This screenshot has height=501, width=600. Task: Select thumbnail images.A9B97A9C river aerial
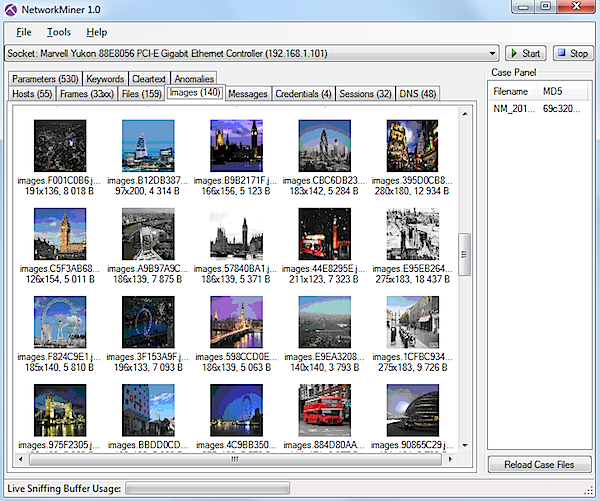pos(148,234)
